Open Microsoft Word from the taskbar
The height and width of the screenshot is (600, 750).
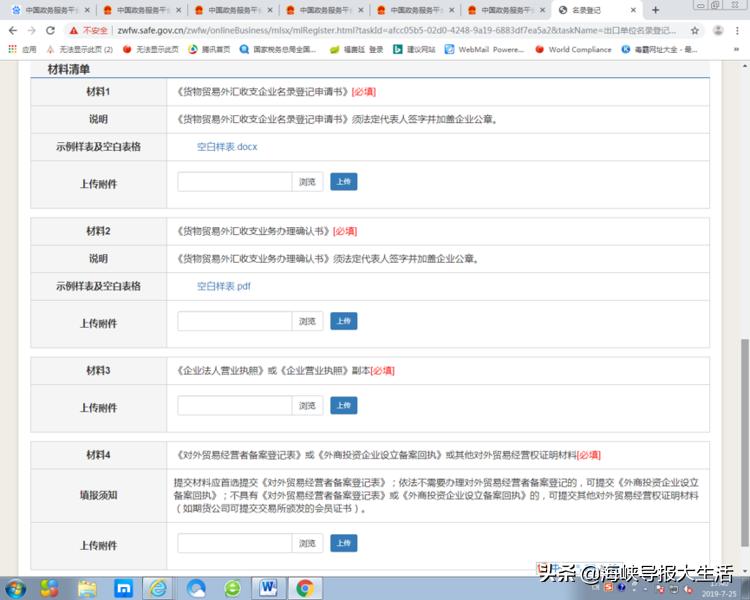point(268,588)
